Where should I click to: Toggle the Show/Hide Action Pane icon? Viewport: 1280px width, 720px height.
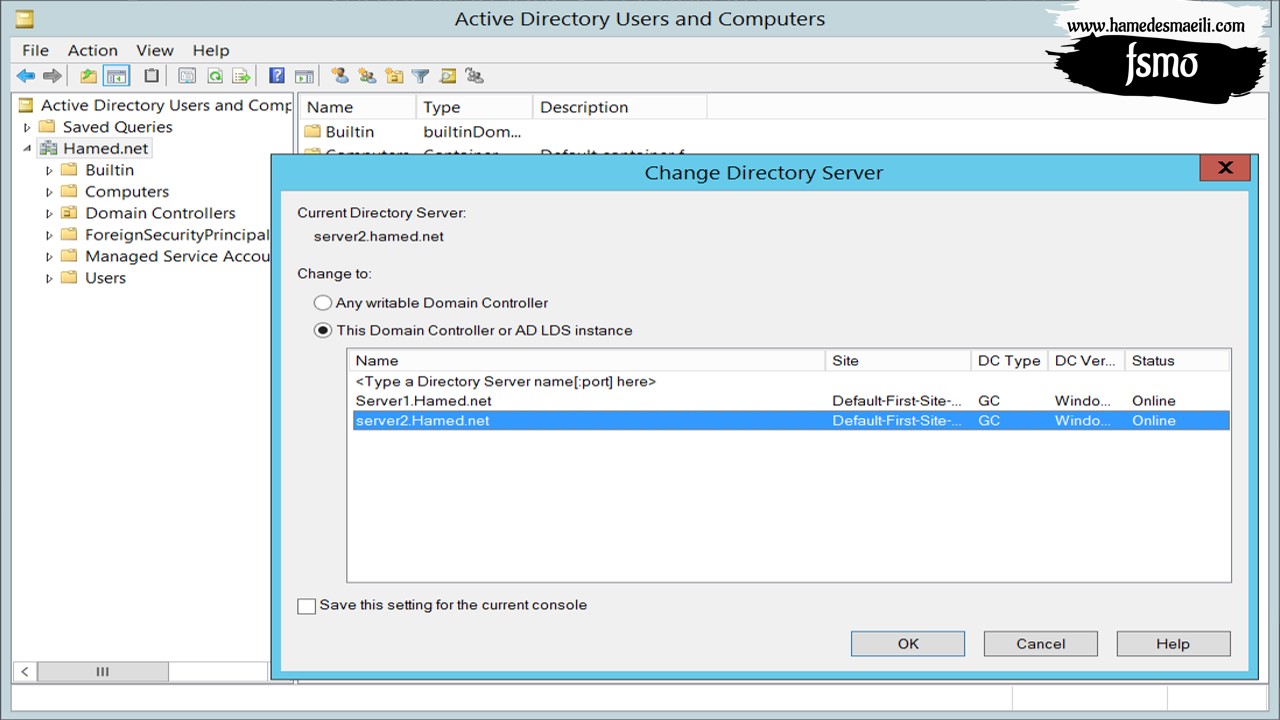click(x=304, y=76)
